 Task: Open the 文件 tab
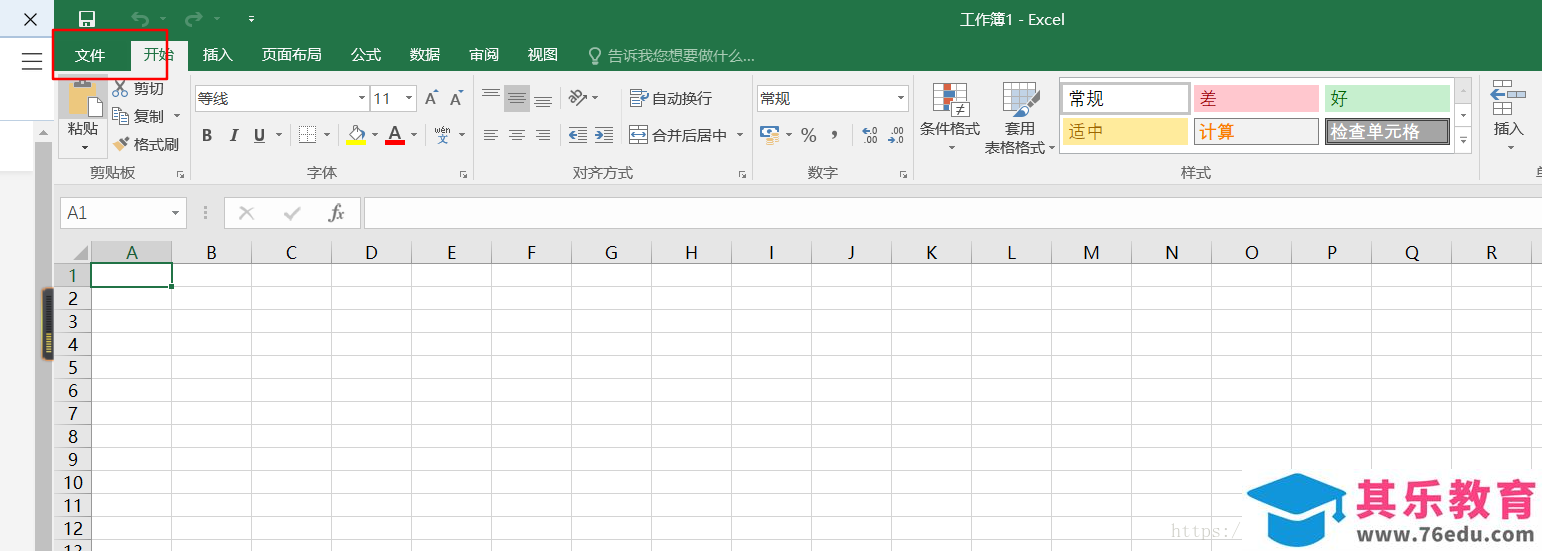(x=90, y=55)
